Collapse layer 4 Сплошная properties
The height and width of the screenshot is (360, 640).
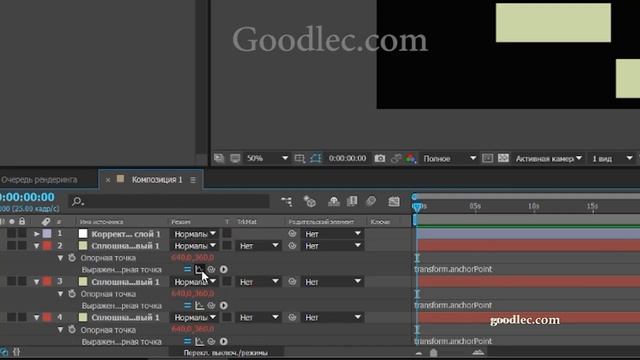37,318
